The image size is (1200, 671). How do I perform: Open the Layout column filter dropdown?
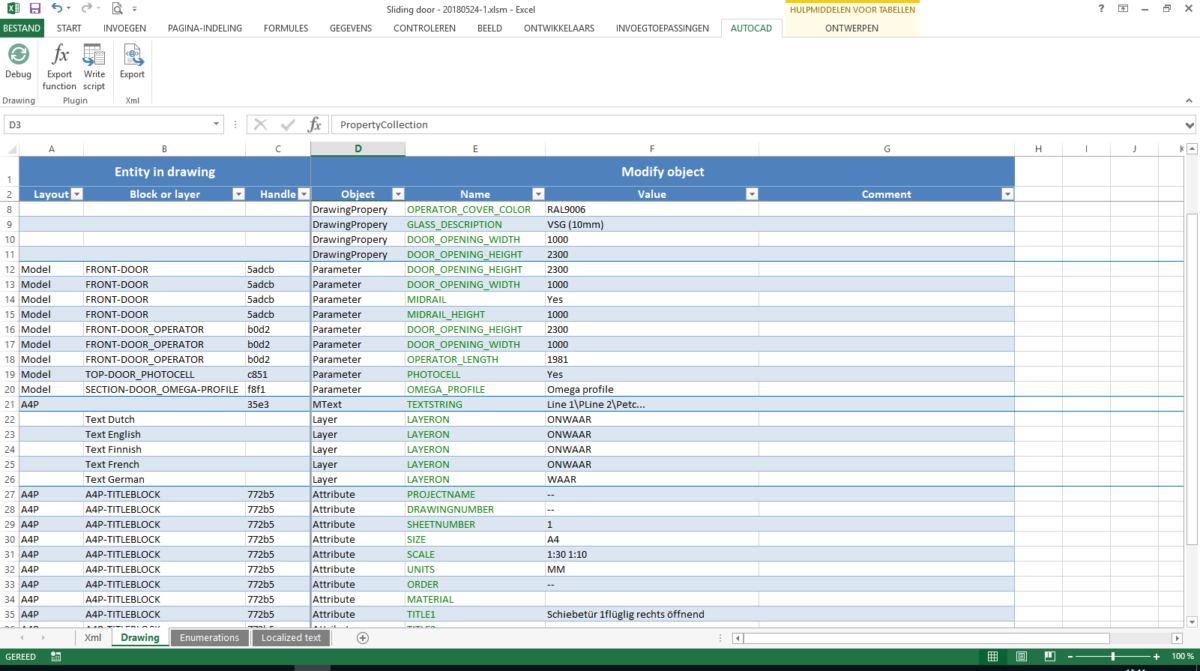76,194
